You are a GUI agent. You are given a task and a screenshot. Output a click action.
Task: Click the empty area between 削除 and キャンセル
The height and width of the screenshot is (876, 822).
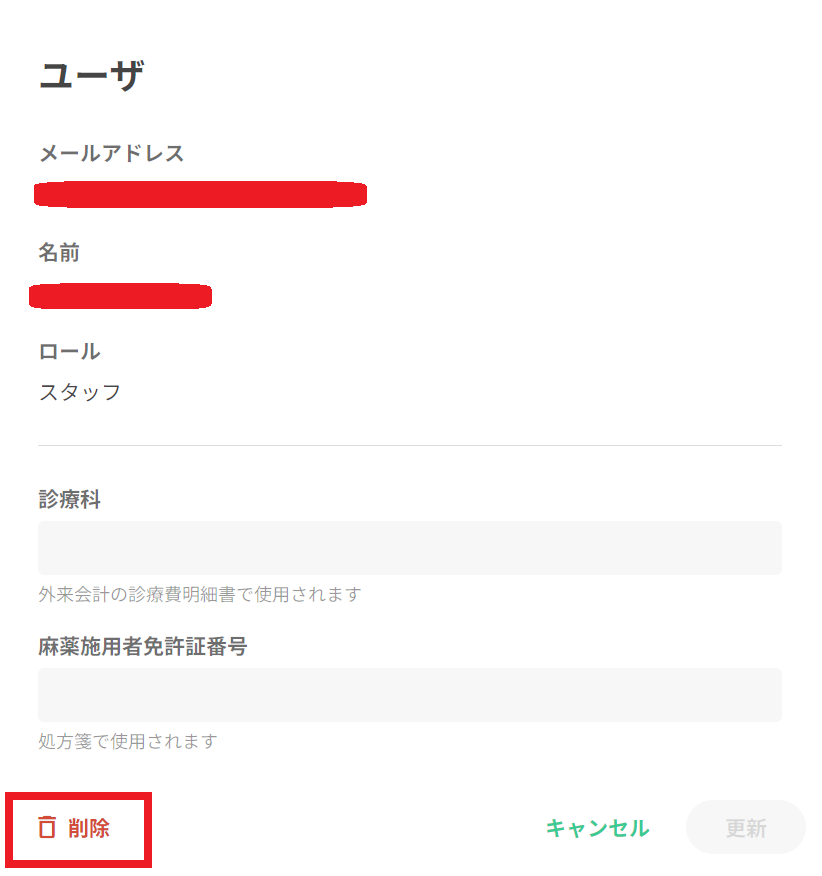[x=340, y=828]
